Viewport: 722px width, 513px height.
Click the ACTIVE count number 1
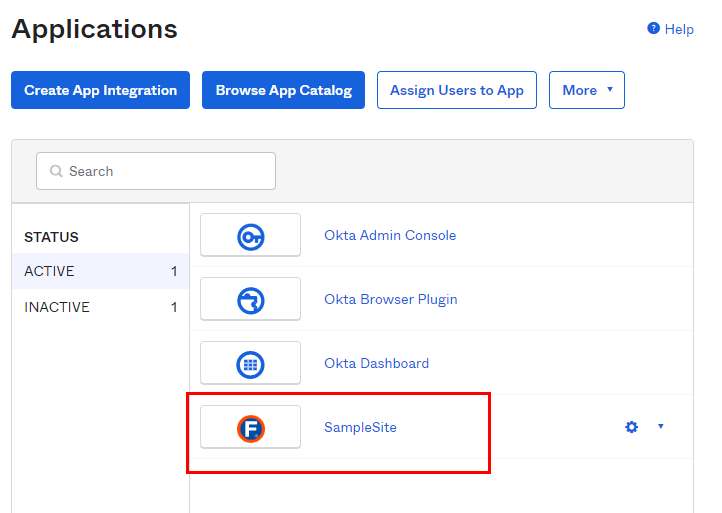[174, 271]
